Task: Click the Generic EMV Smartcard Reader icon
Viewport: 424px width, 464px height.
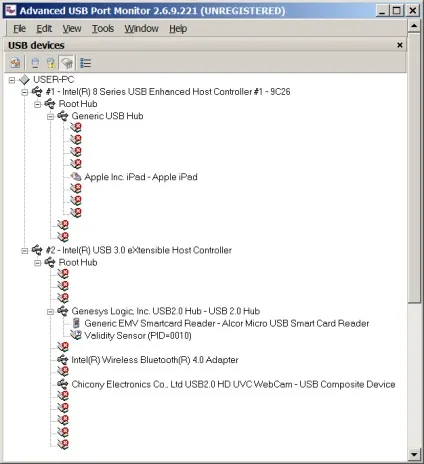Action: (76, 323)
